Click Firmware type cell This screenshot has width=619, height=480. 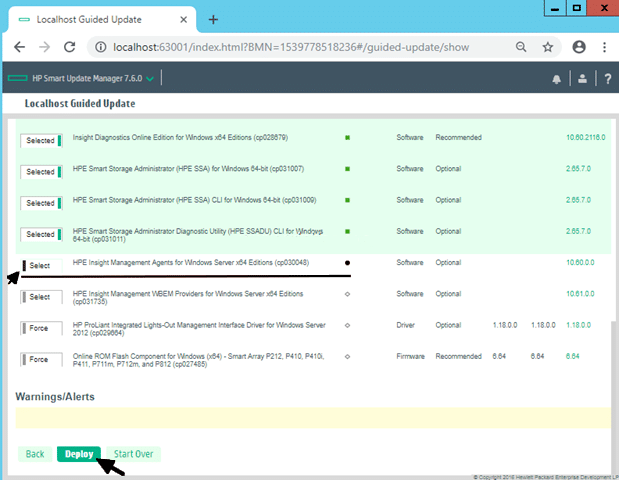pyautogui.click(x=411, y=356)
